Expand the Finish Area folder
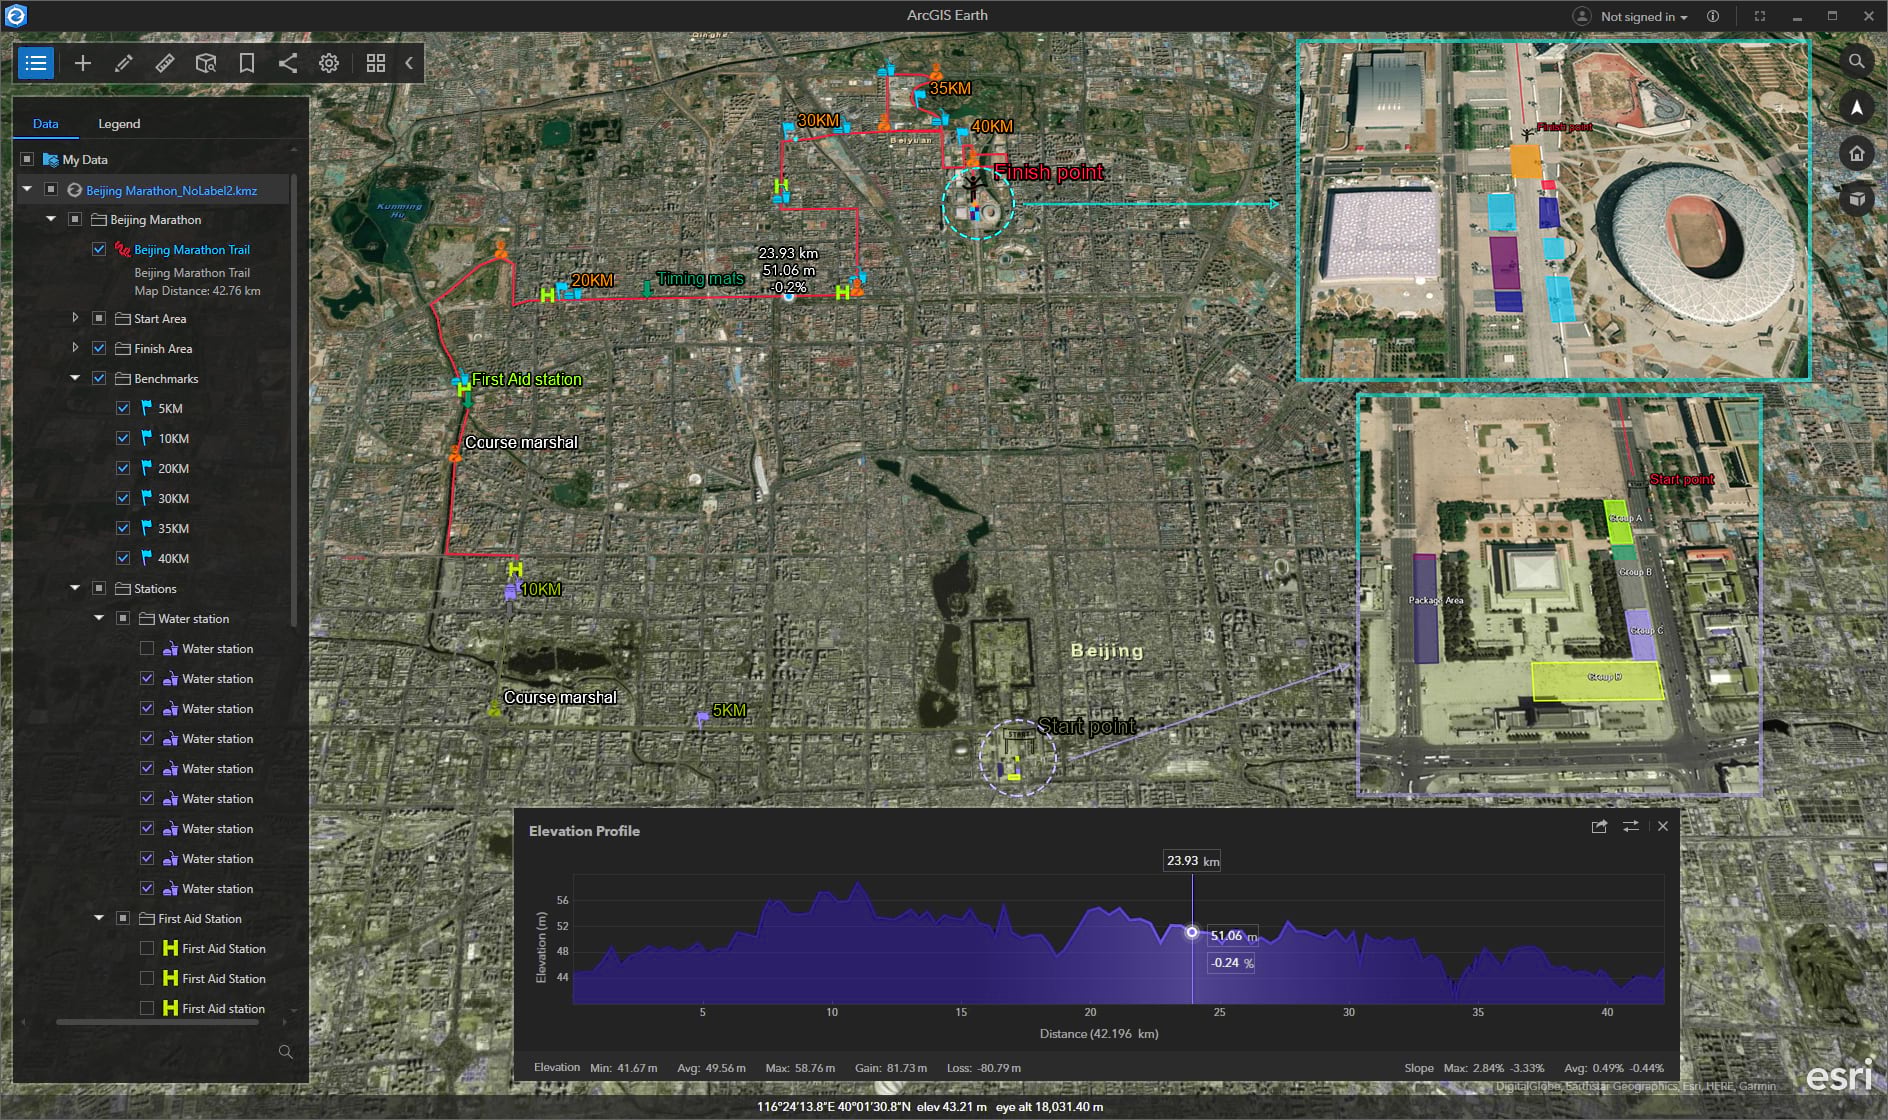The image size is (1888, 1120). coord(76,348)
